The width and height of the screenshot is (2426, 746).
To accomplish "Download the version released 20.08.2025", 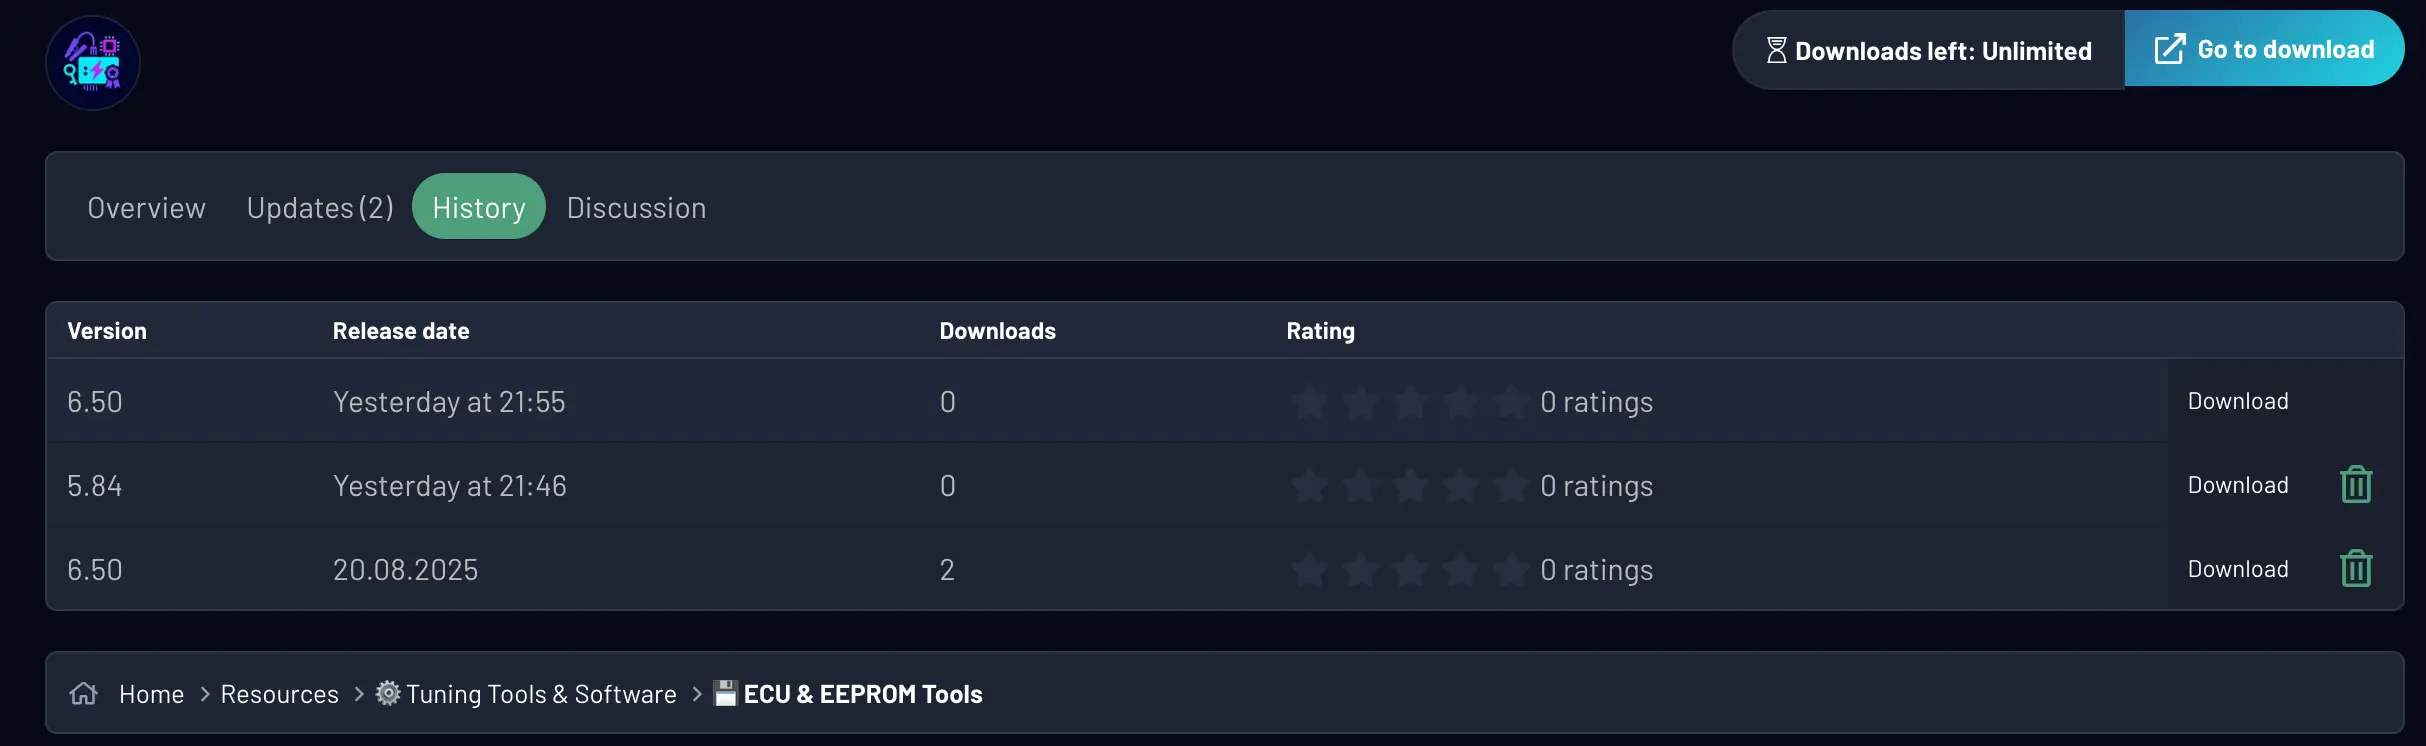I will (2238, 569).
